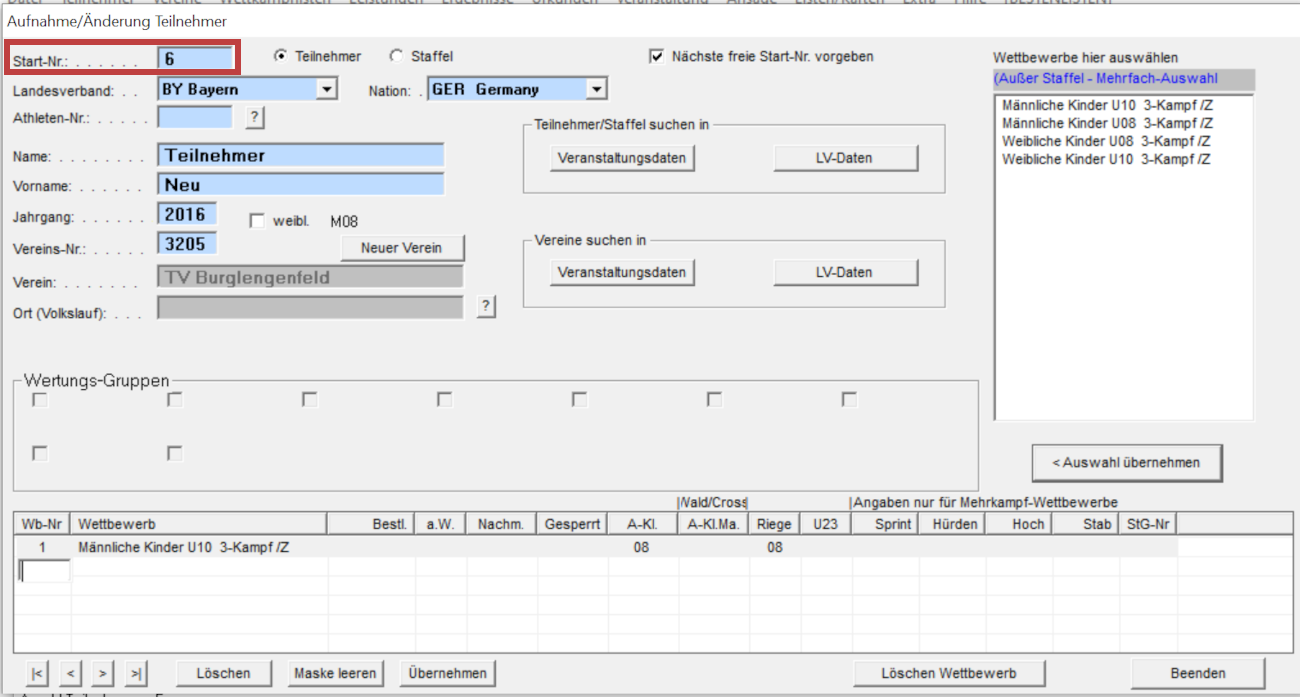1300x697 pixels.
Task: Click the Riege column header
Action: [775, 524]
